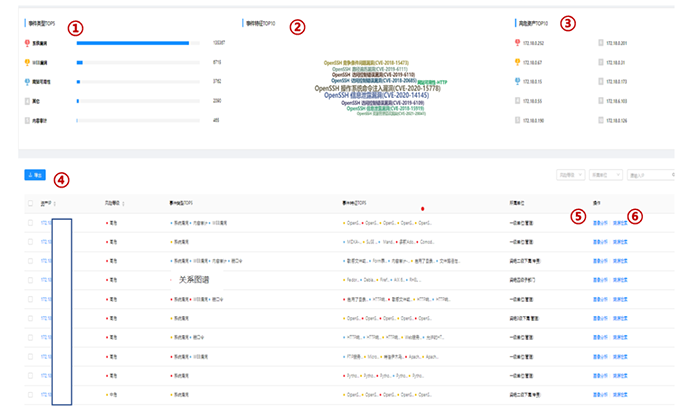700x420 pixels.
Task: Open the left action link in the Fedor row
Action: tap(600, 280)
